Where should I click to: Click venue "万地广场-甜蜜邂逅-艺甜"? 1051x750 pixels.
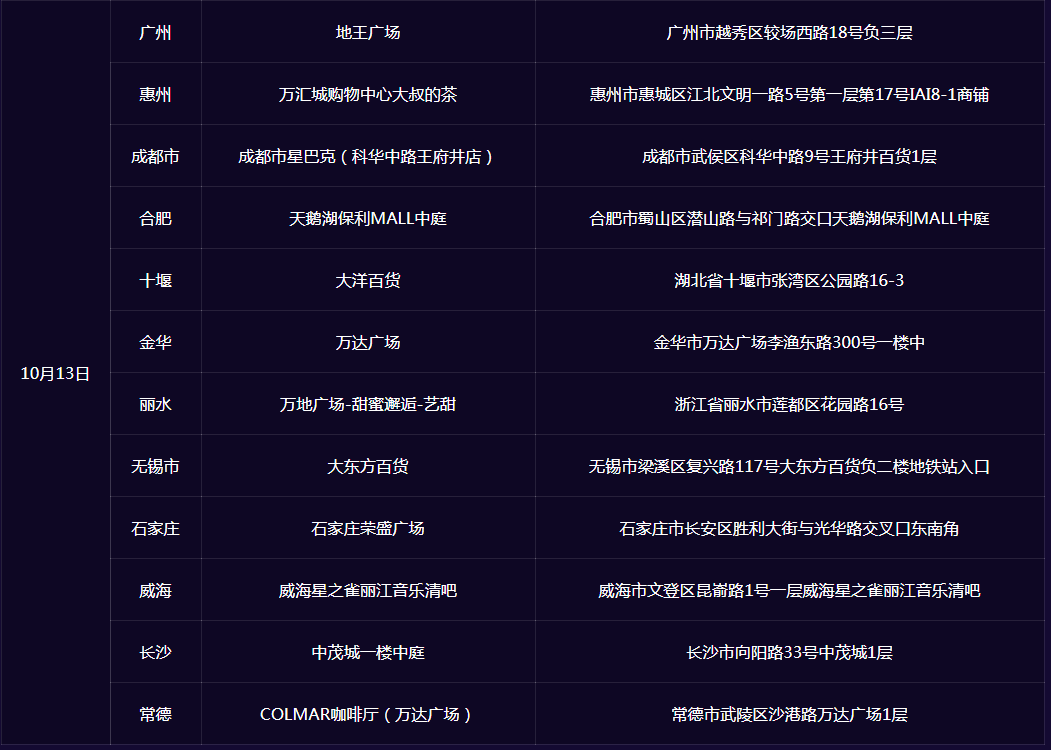point(368,404)
